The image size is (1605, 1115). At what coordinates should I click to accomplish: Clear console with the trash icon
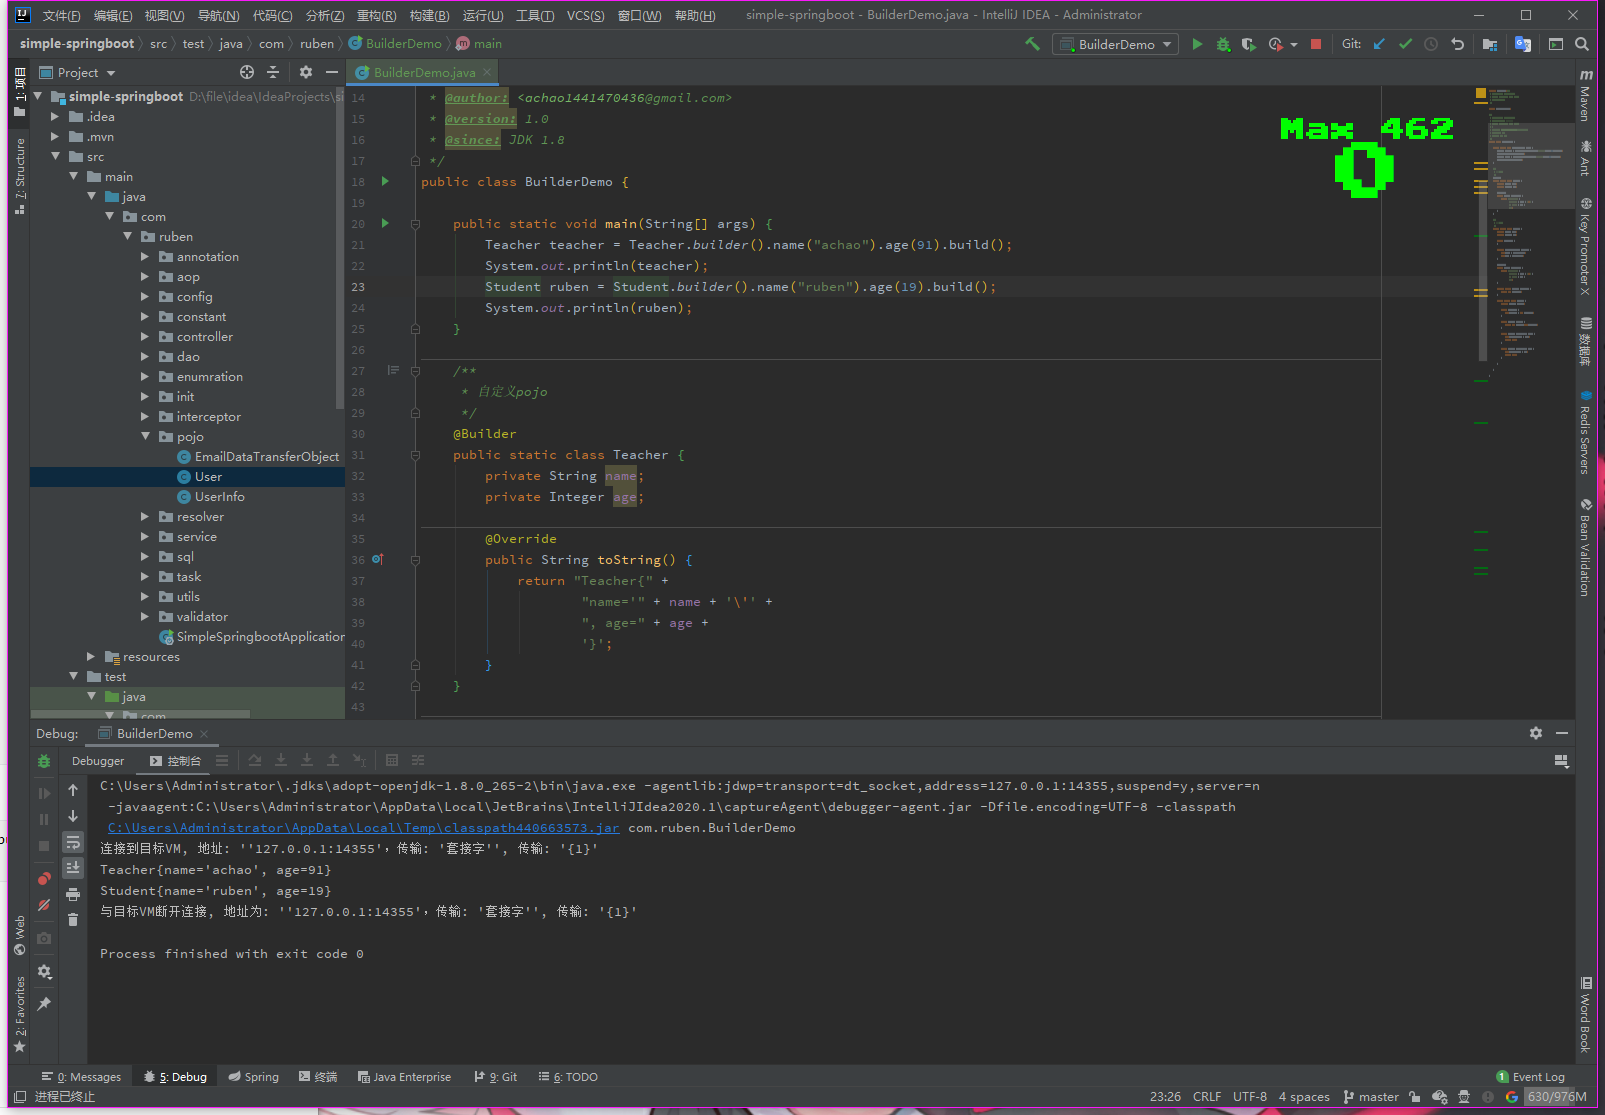click(x=73, y=920)
